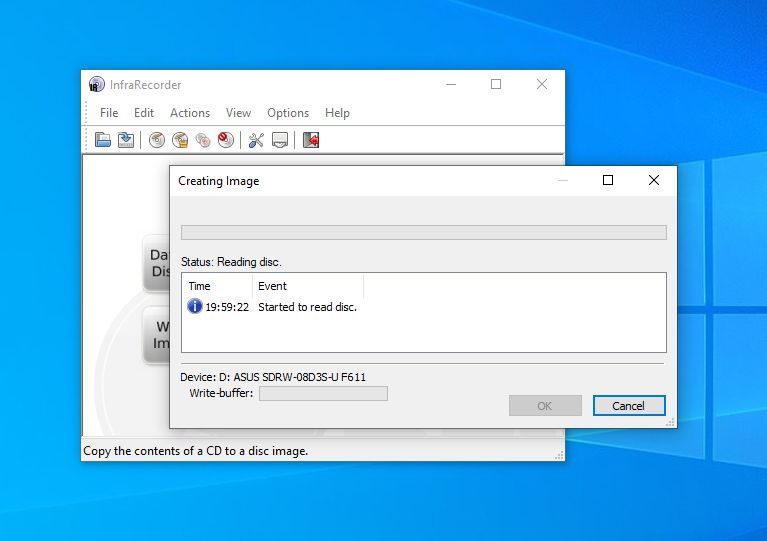Click the info icon beside 19:59:22

point(195,306)
